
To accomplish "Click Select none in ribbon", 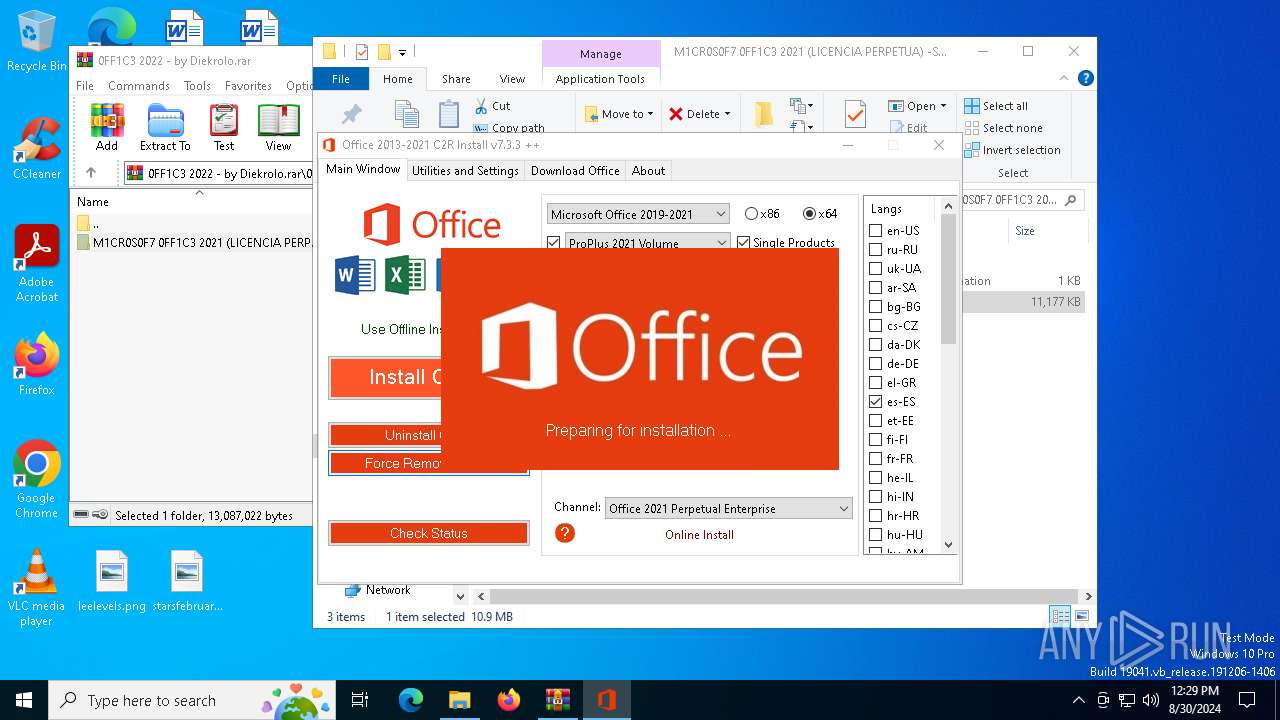I will [1003, 128].
